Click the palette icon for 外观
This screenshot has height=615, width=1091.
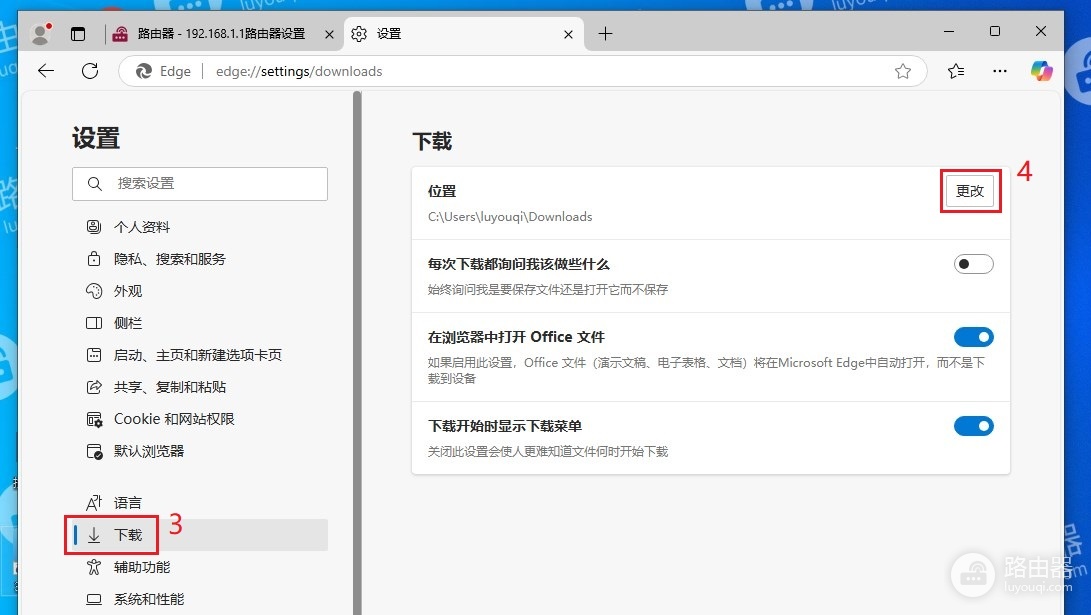coord(94,291)
